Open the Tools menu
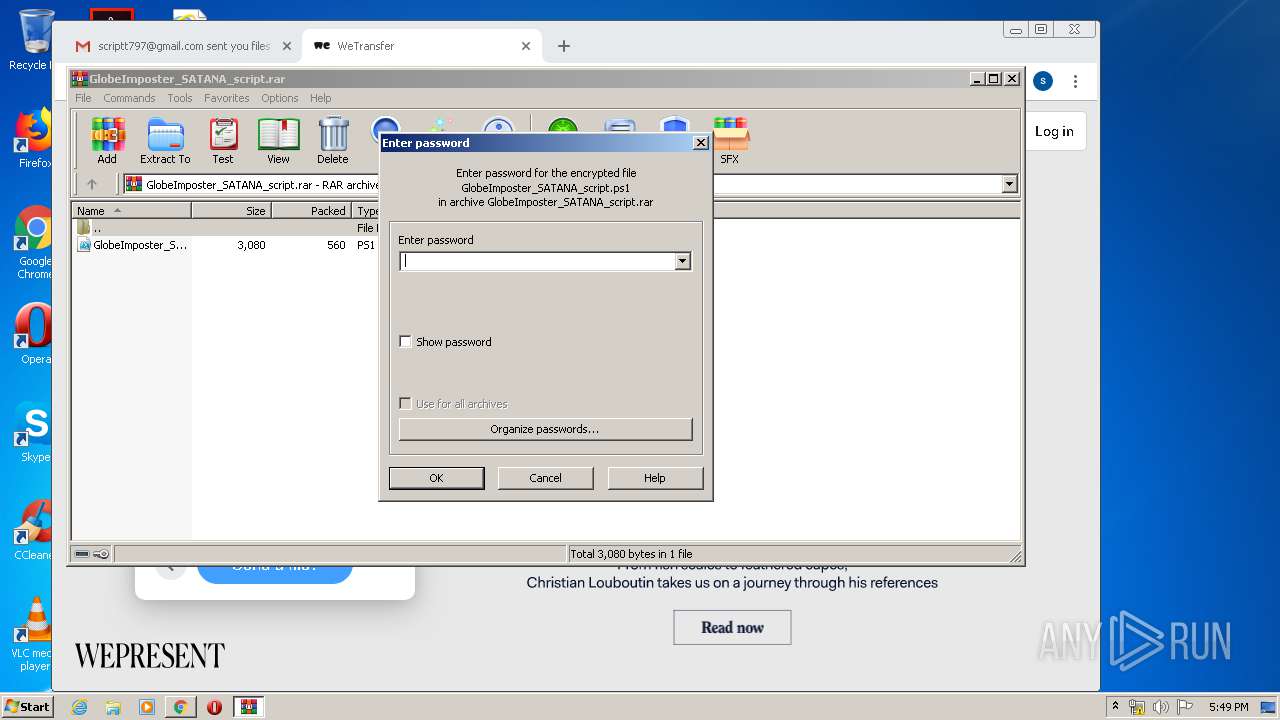The image size is (1280, 720). point(180,98)
